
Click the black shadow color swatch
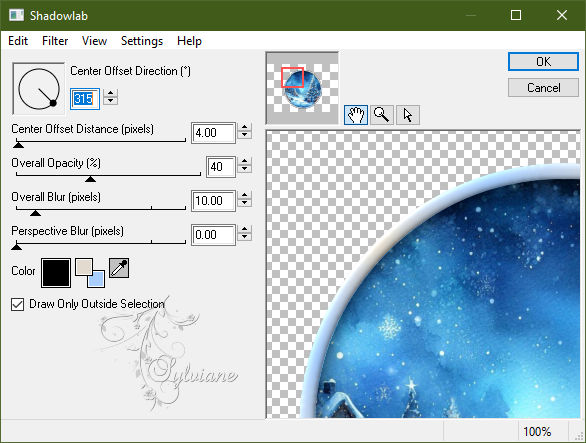coord(56,273)
